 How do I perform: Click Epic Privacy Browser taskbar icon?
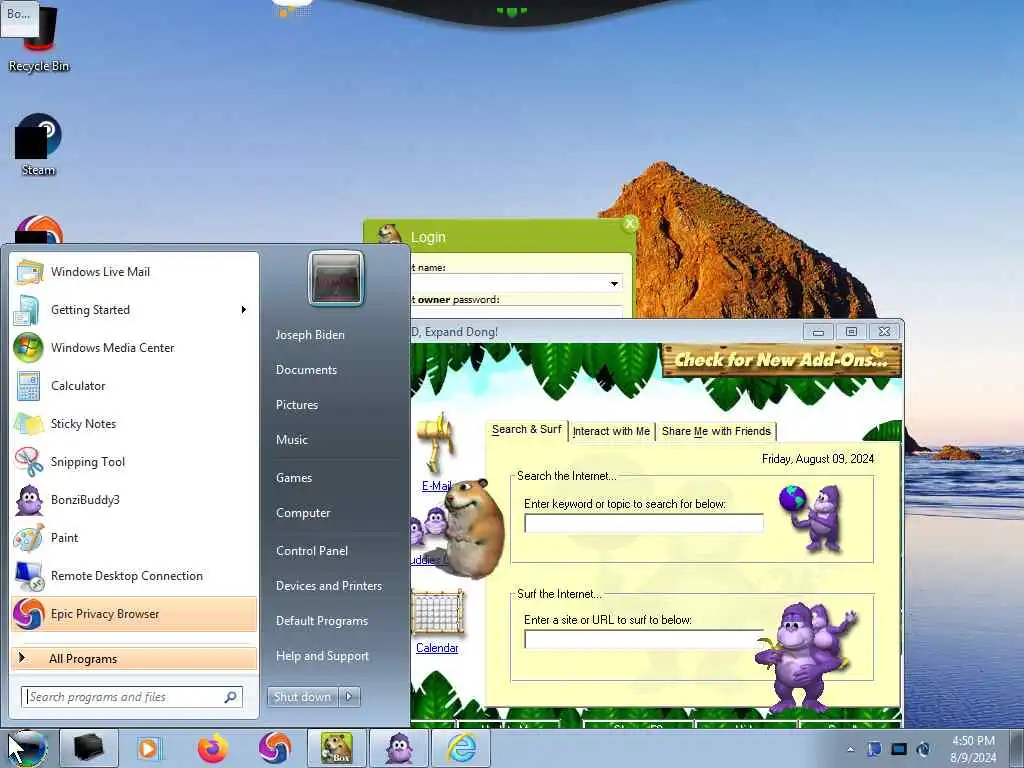click(x=274, y=748)
